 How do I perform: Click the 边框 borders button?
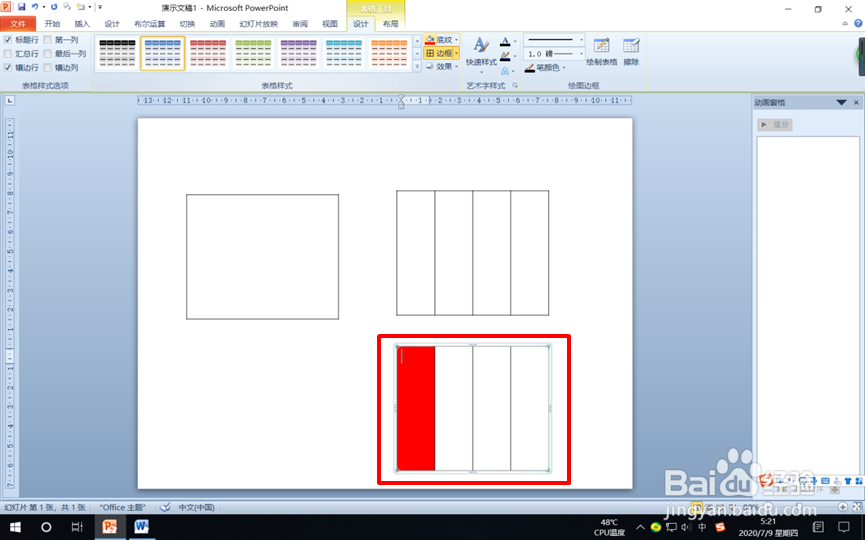(439, 54)
